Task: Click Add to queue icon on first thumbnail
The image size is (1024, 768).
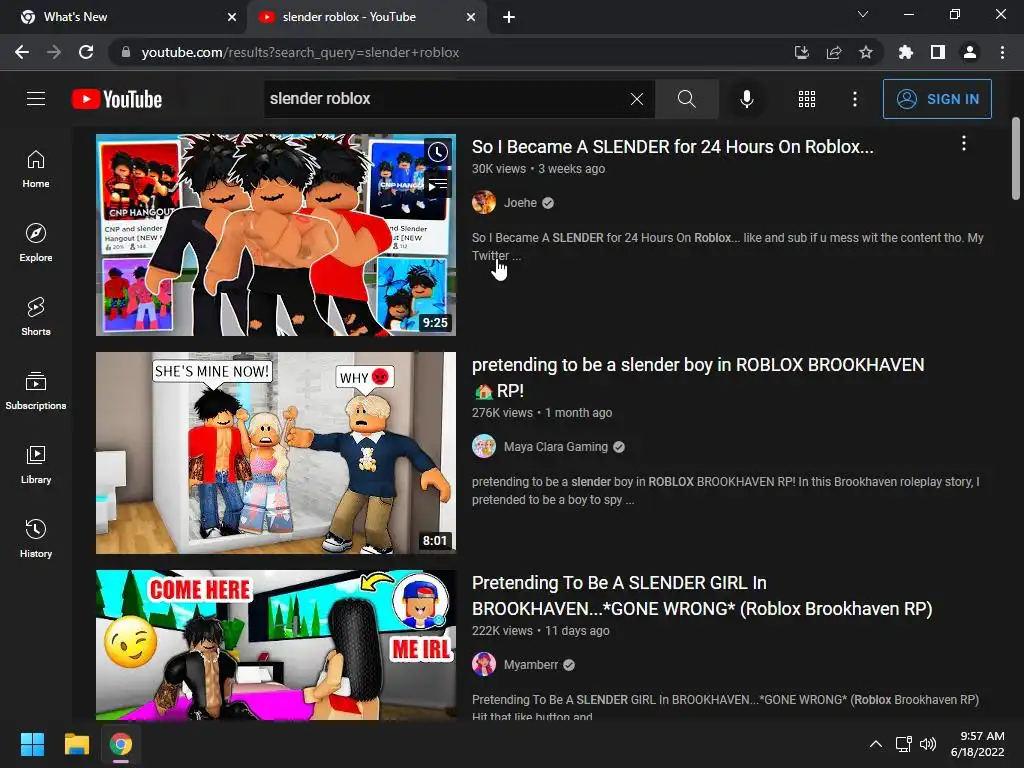Action: tap(438, 185)
